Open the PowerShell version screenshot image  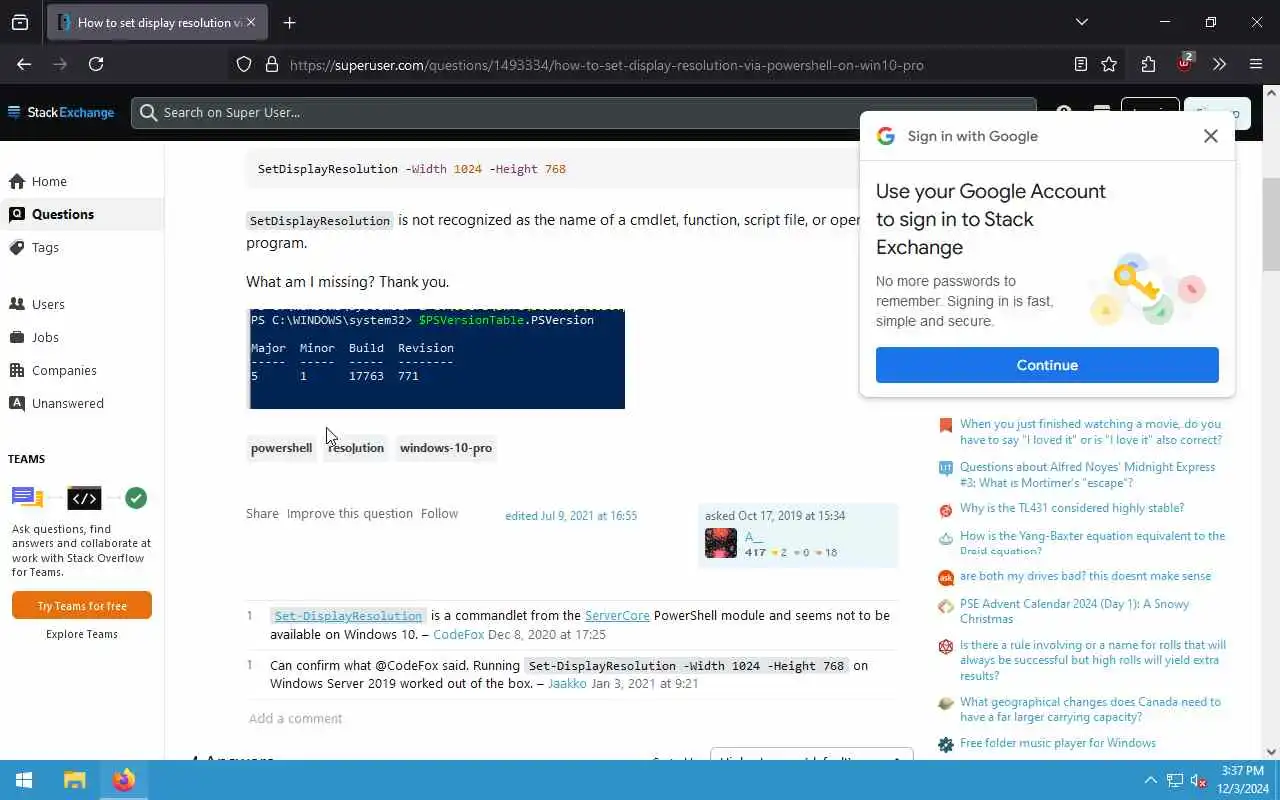coord(436,359)
